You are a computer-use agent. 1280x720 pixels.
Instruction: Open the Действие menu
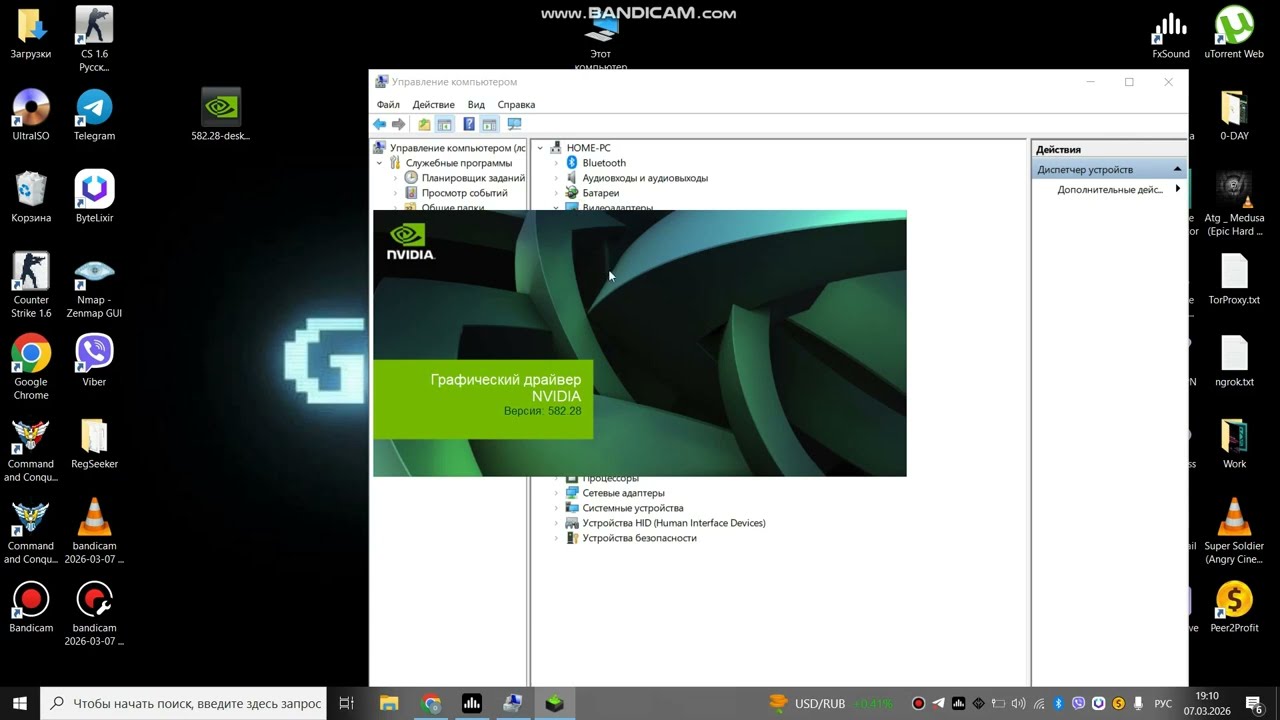pos(433,105)
